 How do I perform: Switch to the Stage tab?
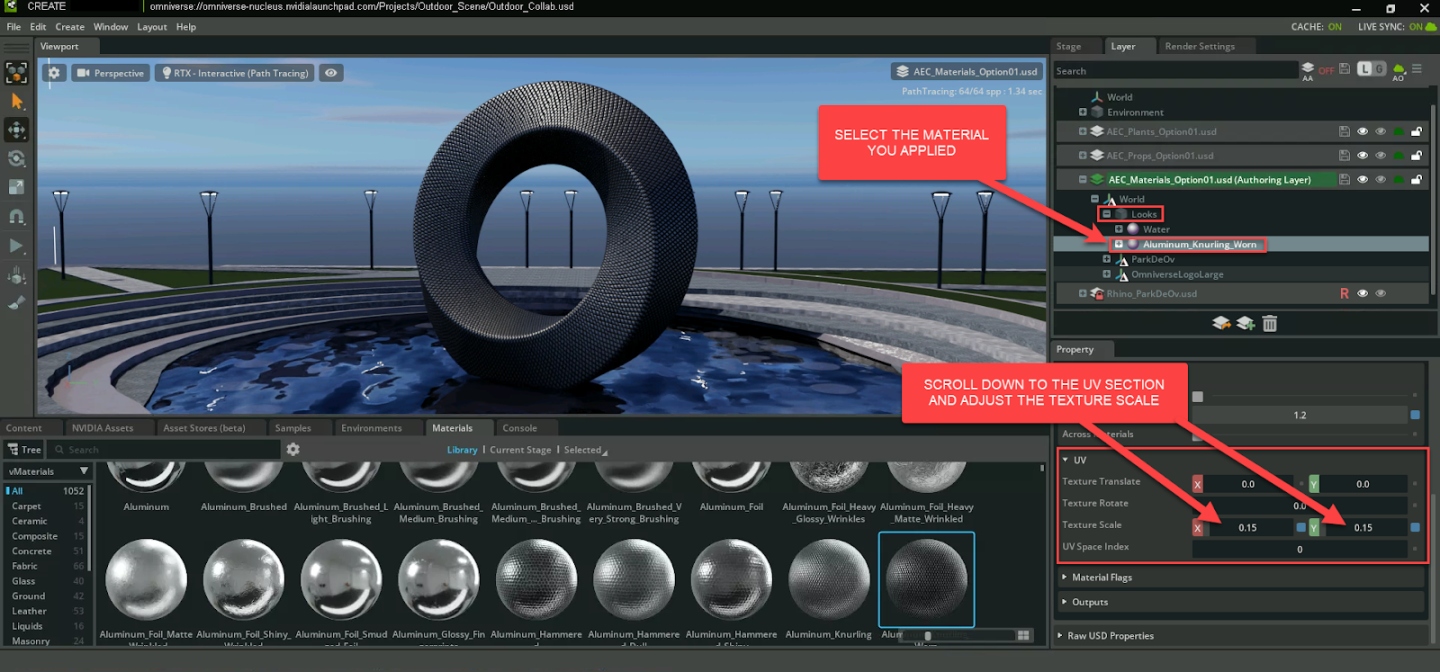click(1068, 46)
